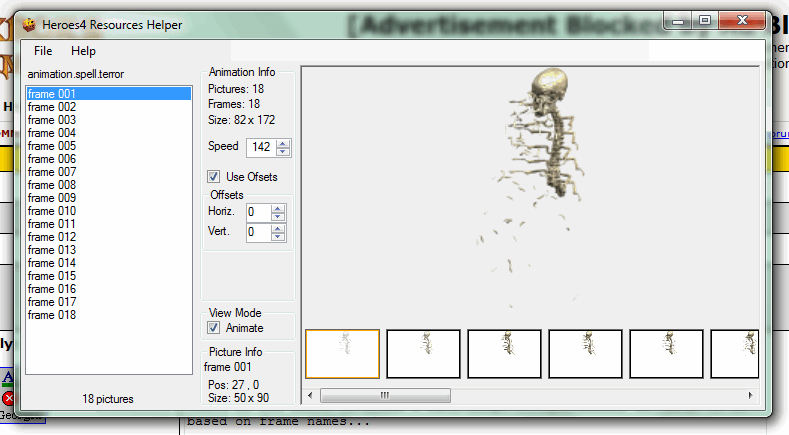The width and height of the screenshot is (789, 435).
Task: Select frame 003 in the list
Action: [x=109, y=120]
